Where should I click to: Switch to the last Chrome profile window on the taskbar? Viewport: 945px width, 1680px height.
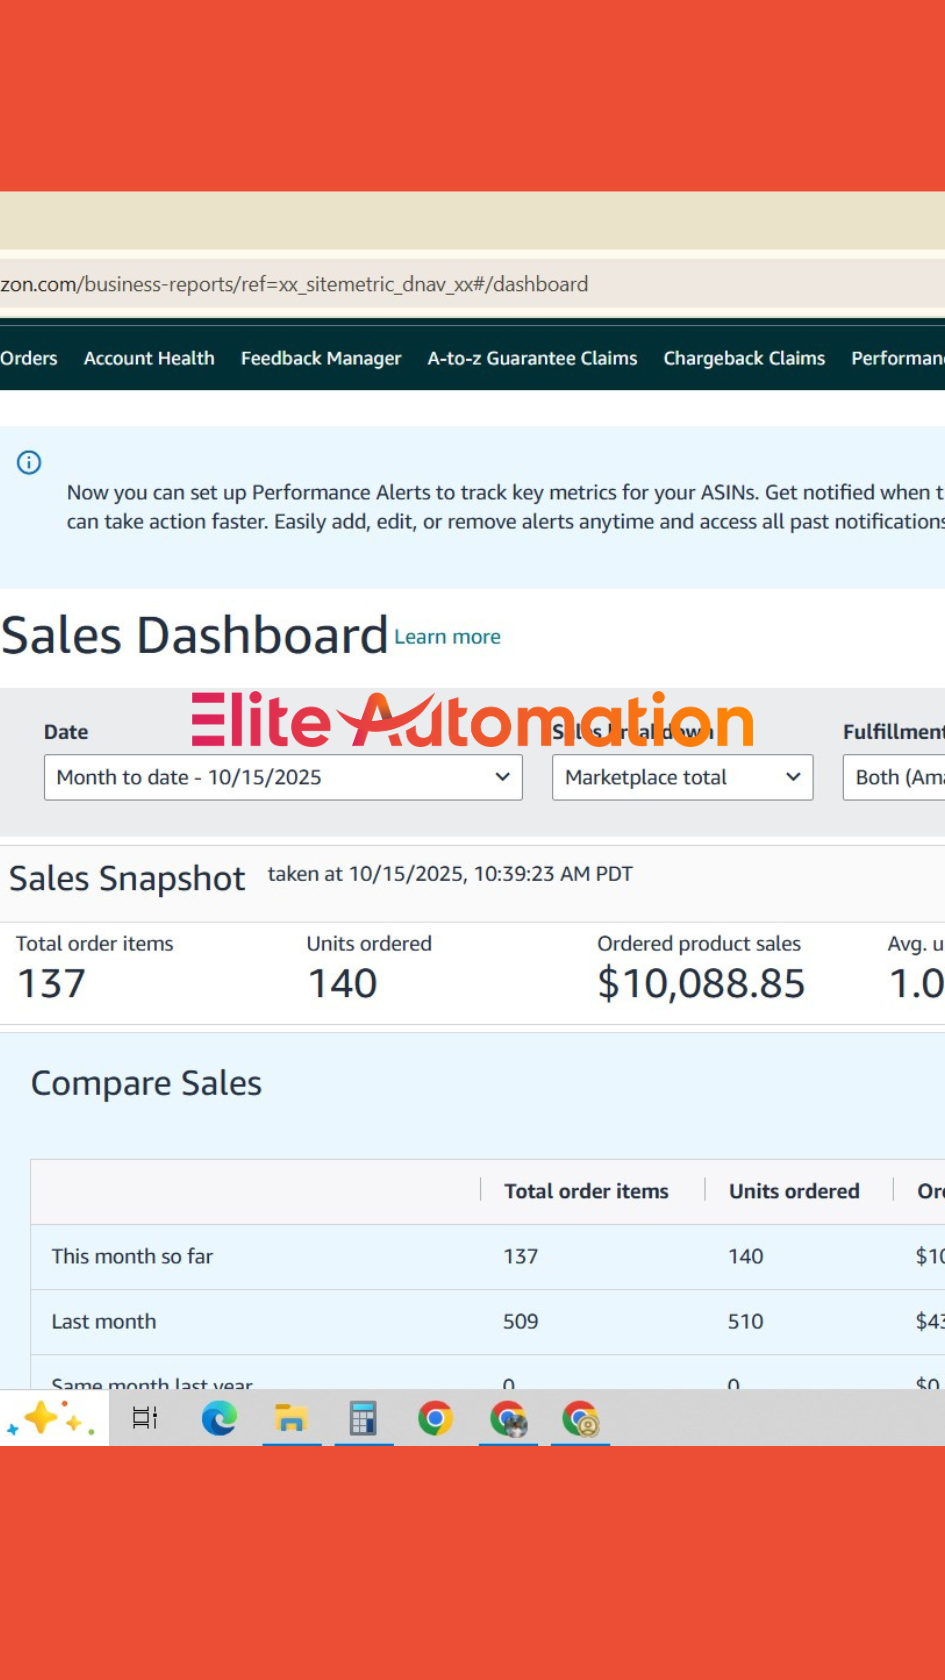(x=580, y=1418)
